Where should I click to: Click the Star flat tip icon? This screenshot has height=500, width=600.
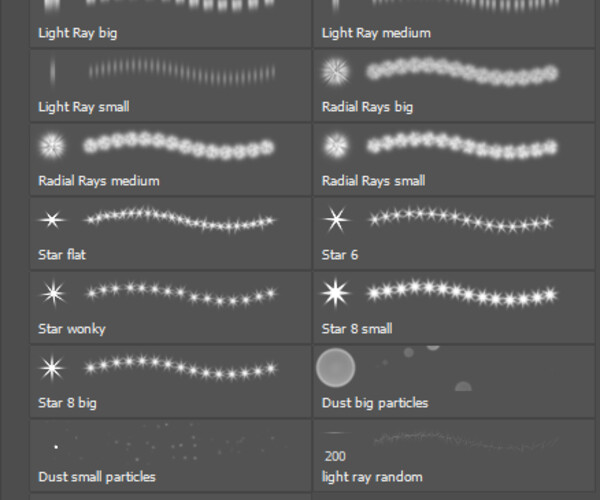(x=52, y=220)
